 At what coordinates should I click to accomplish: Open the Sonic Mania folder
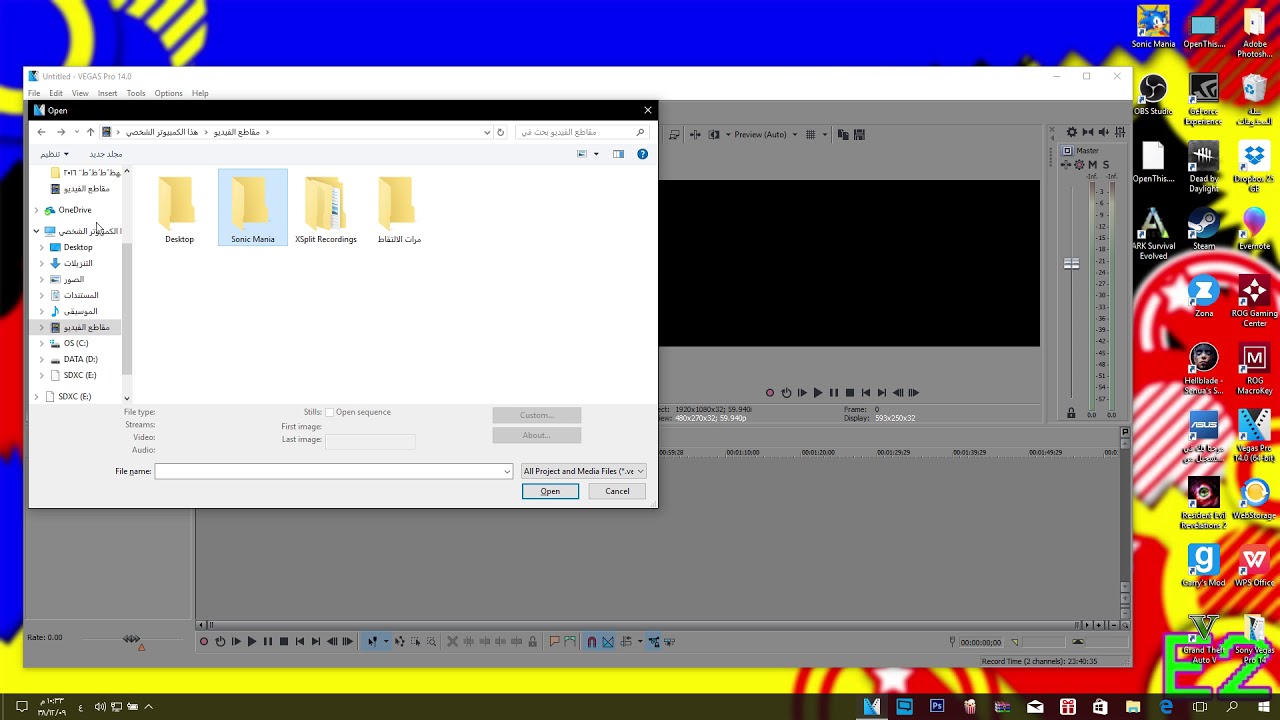click(252, 208)
